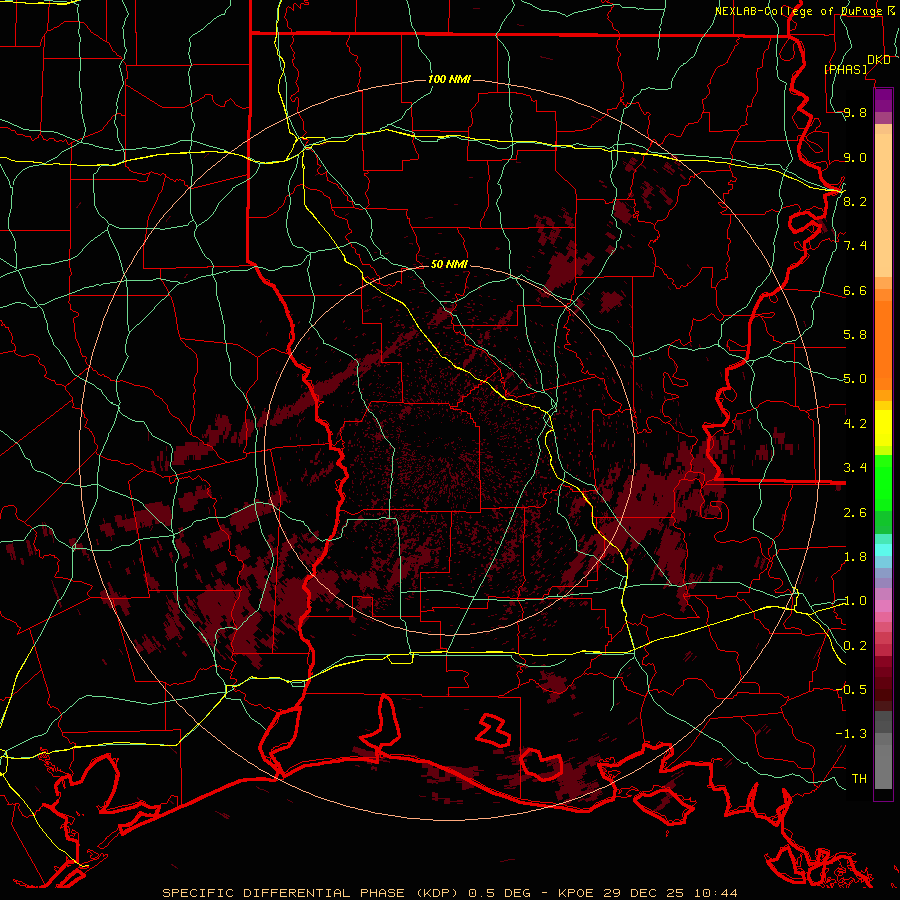
Task: Click the 3.4 value on the color scale
Action: [x=855, y=468]
